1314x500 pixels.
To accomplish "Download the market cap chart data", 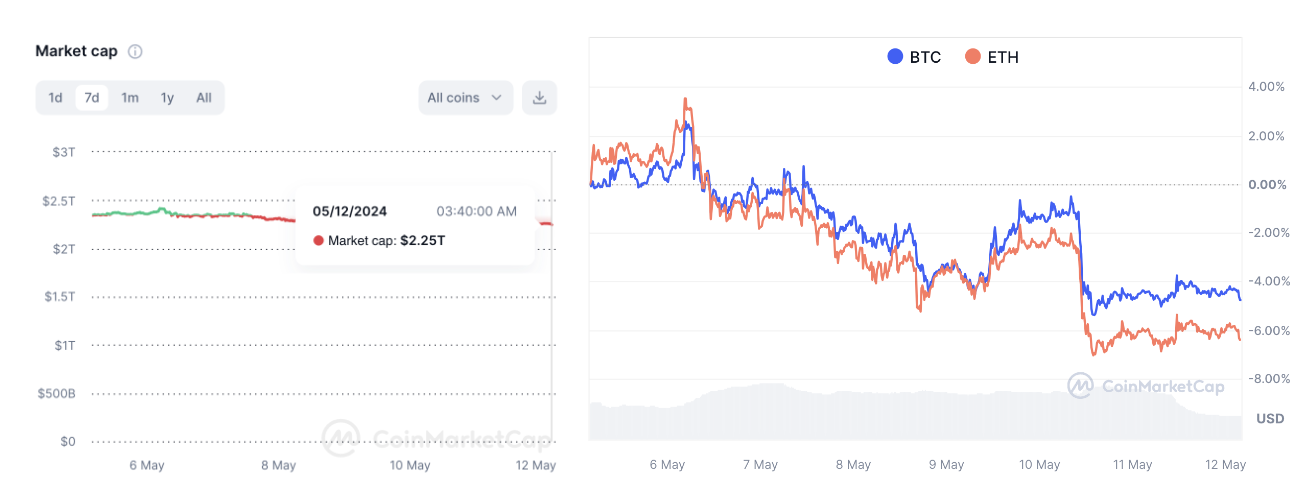I will [x=539, y=98].
